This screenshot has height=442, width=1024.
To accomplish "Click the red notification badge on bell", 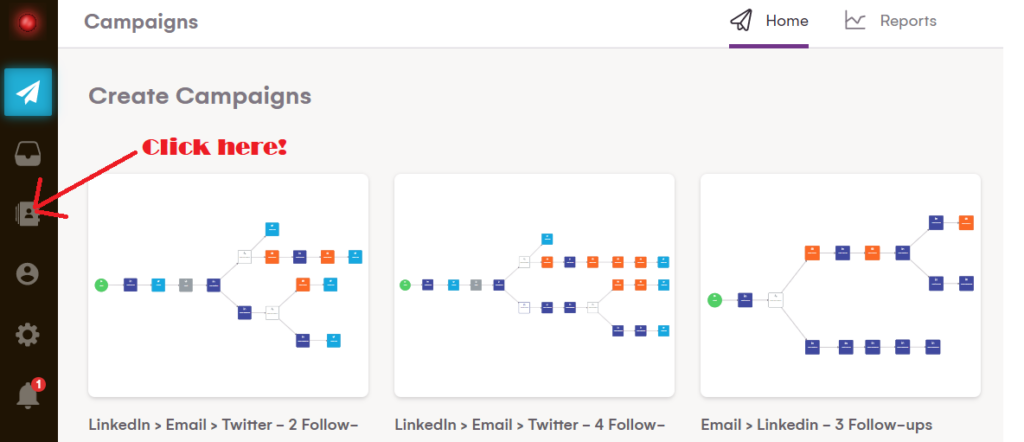I will pyautogui.click(x=38, y=384).
